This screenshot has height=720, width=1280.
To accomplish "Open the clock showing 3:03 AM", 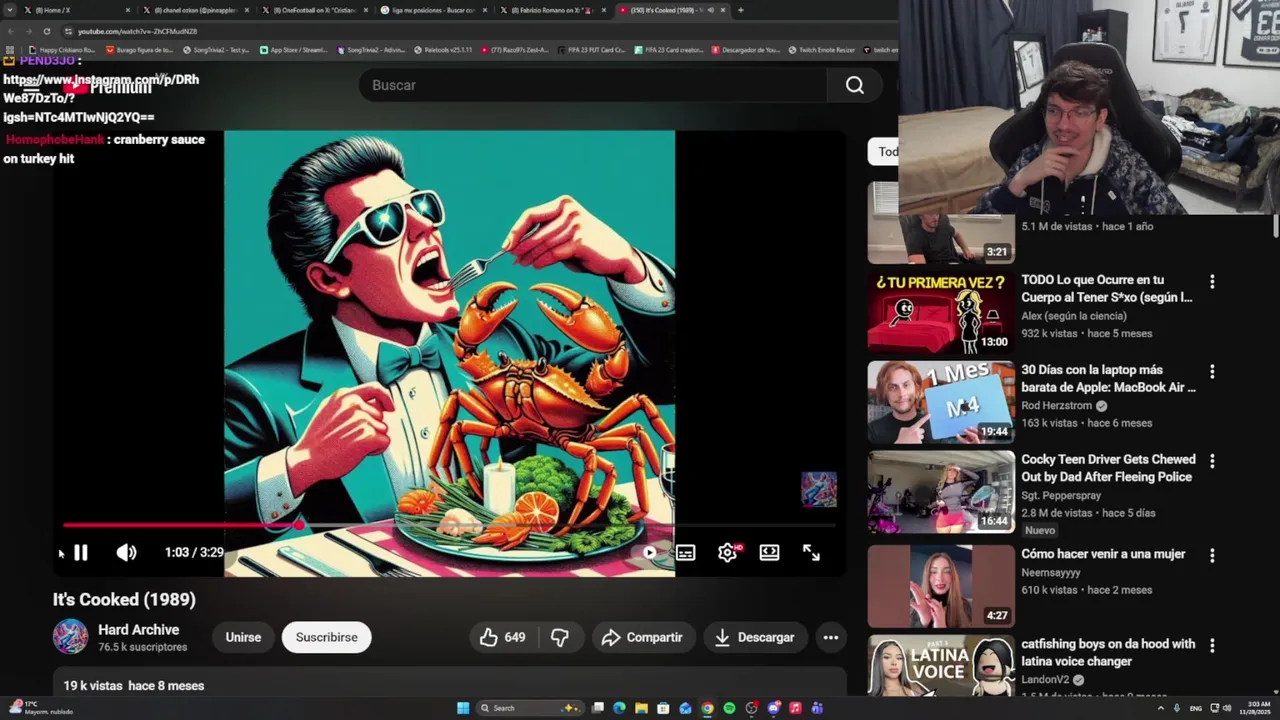I will (1256, 708).
